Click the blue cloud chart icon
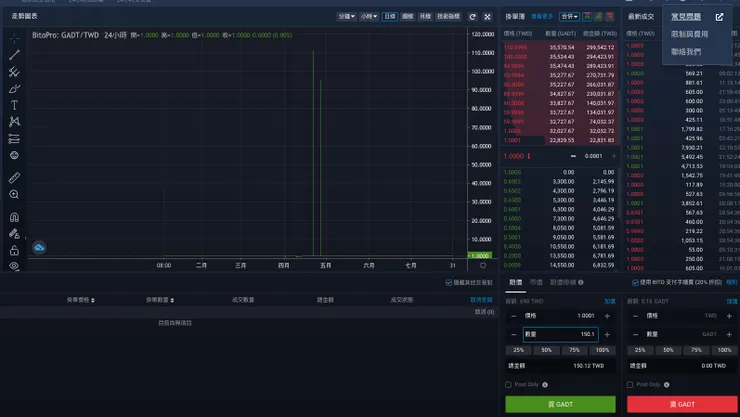Viewport: 740px width, 417px height. [39, 247]
